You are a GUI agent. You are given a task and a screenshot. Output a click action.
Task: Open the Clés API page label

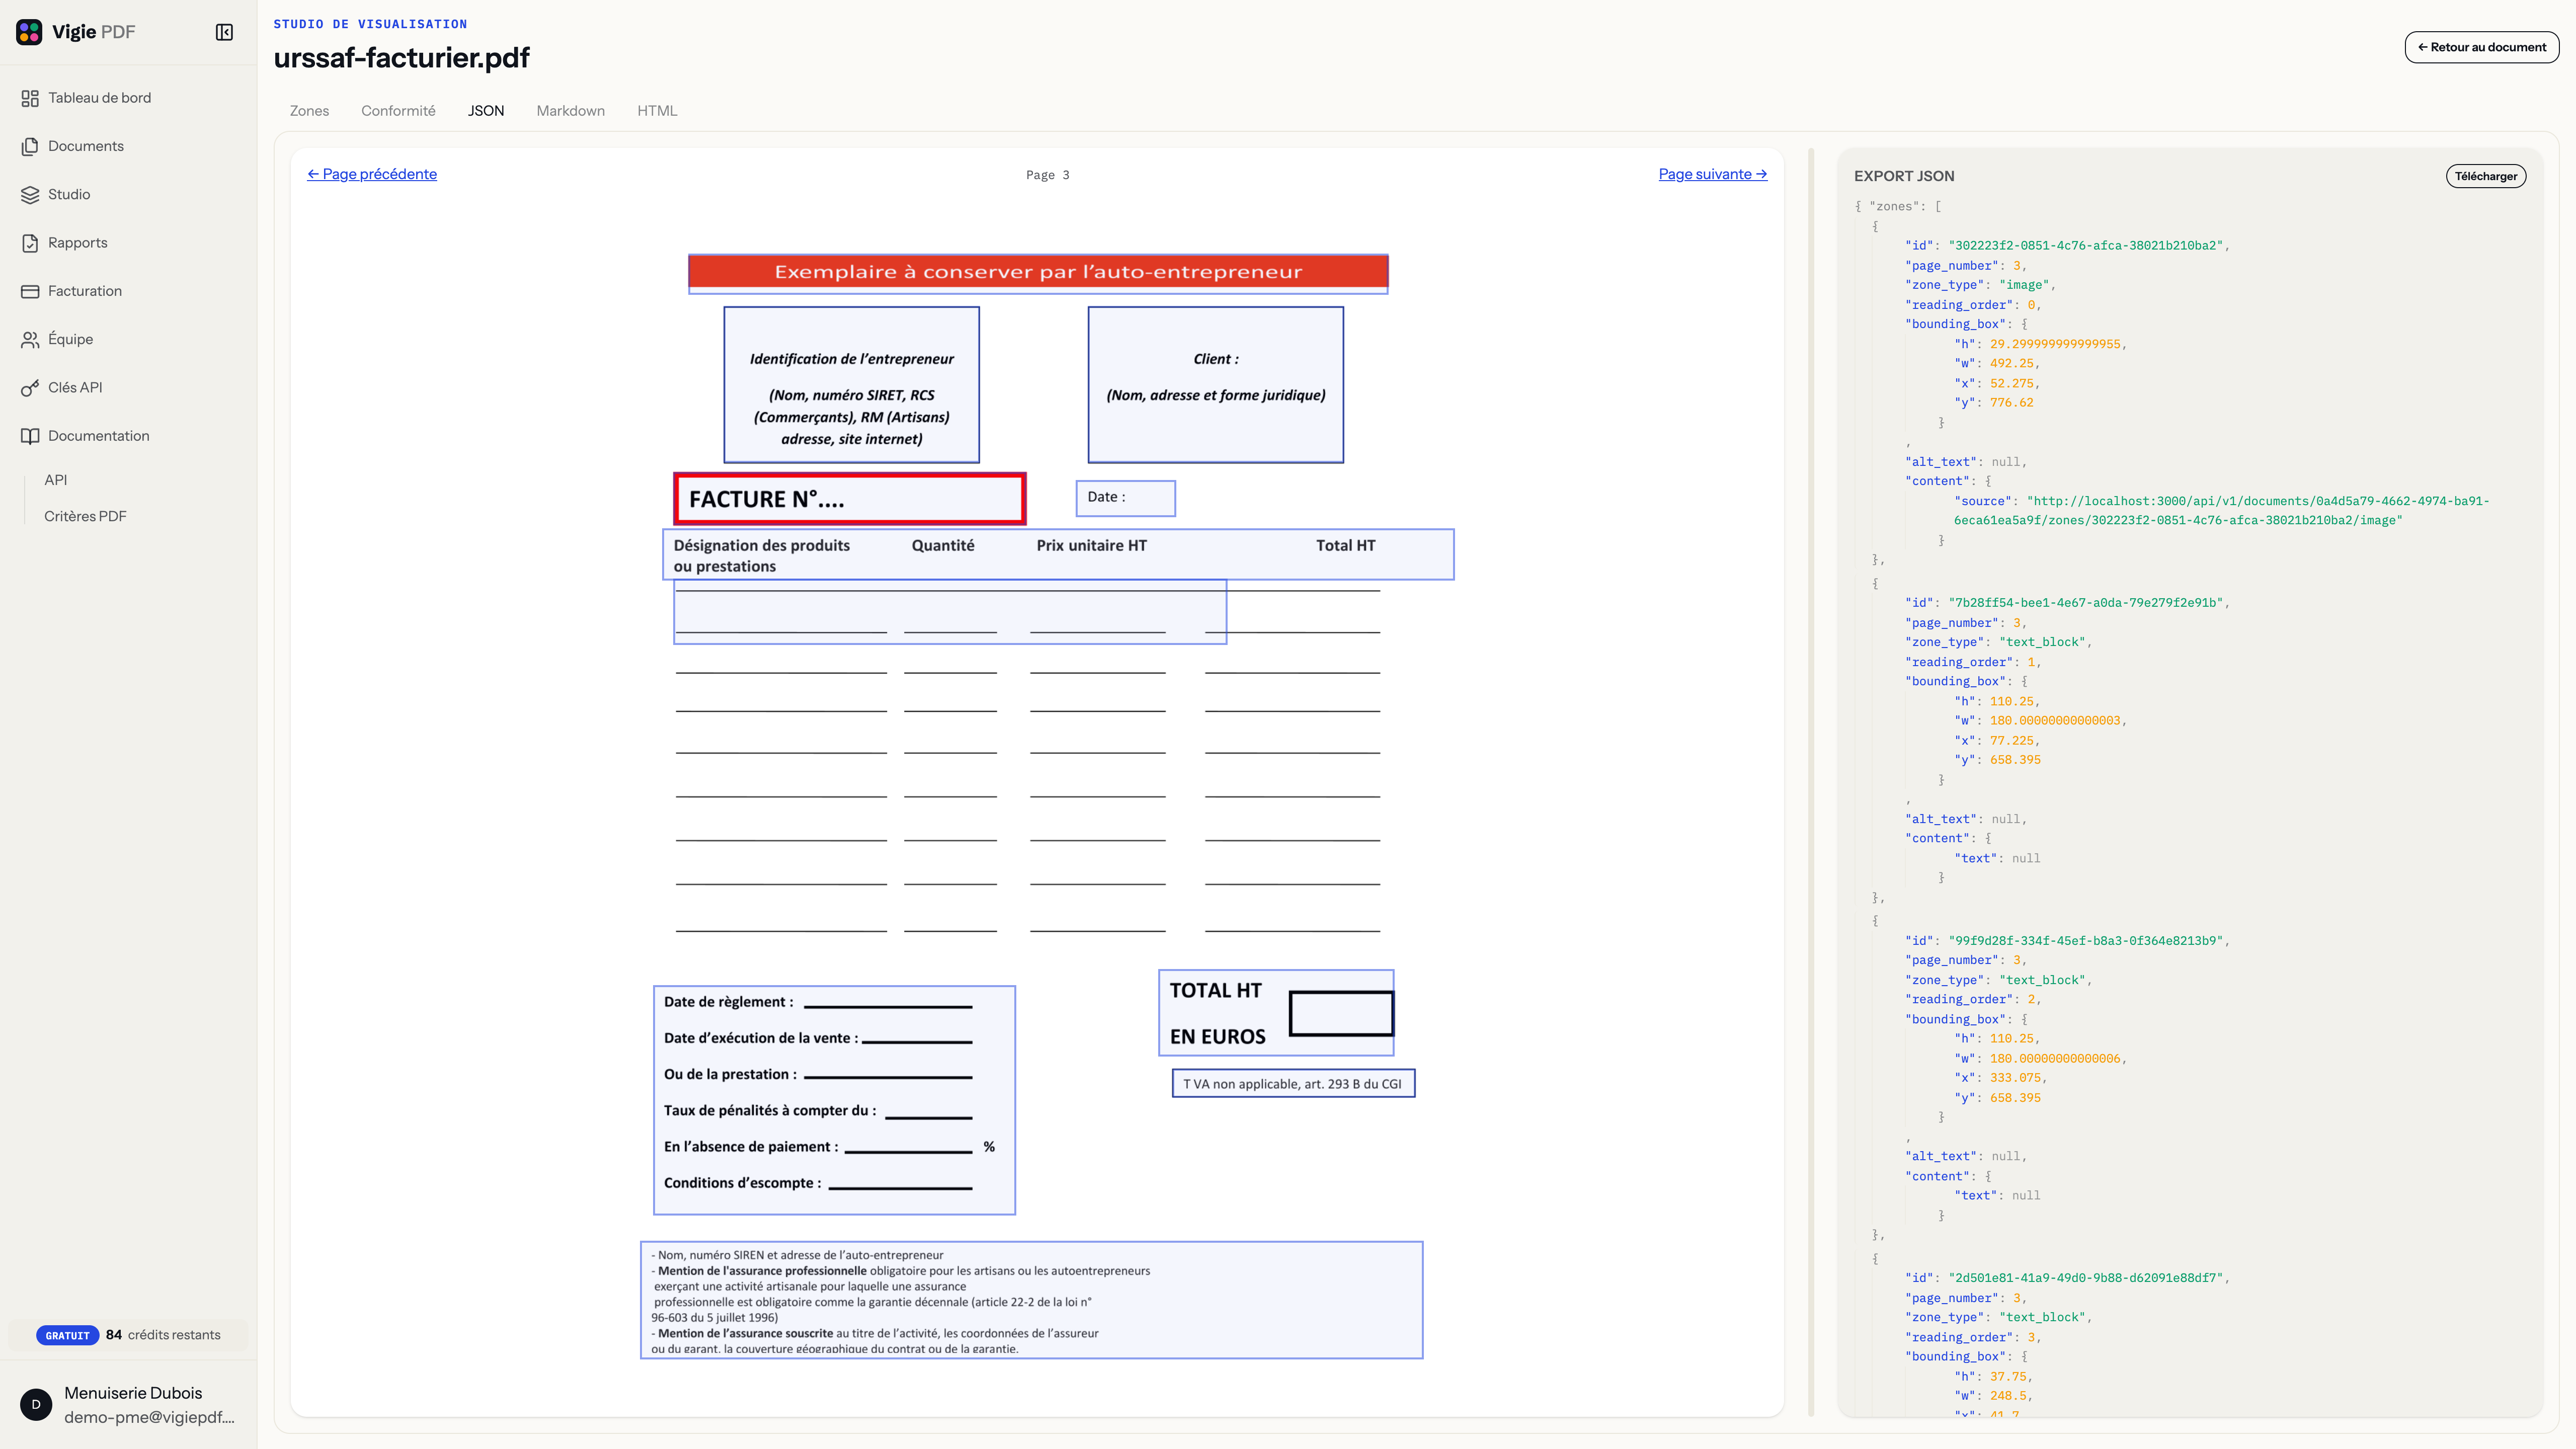click(75, 388)
